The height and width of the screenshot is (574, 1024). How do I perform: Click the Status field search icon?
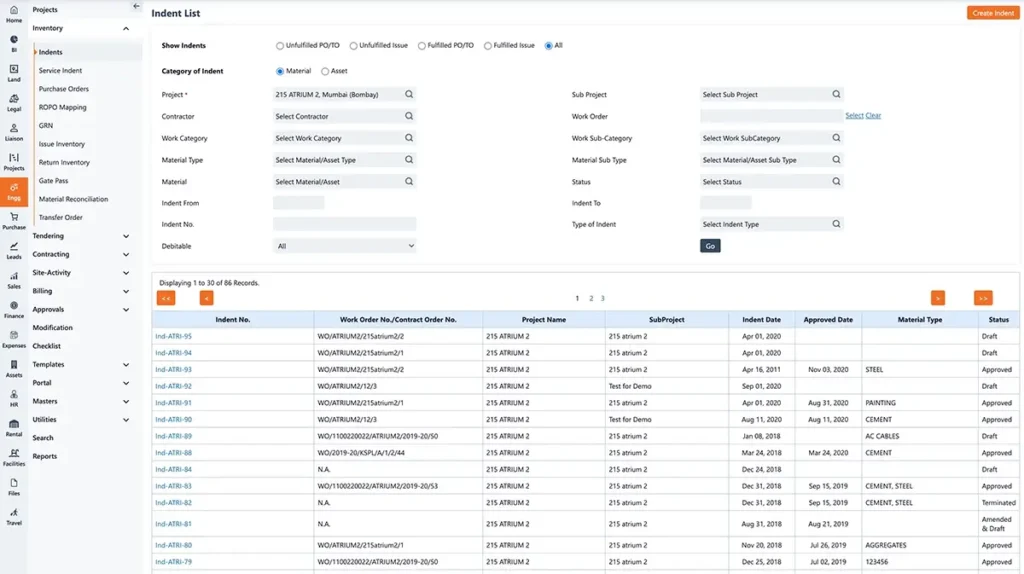tap(836, 181)
